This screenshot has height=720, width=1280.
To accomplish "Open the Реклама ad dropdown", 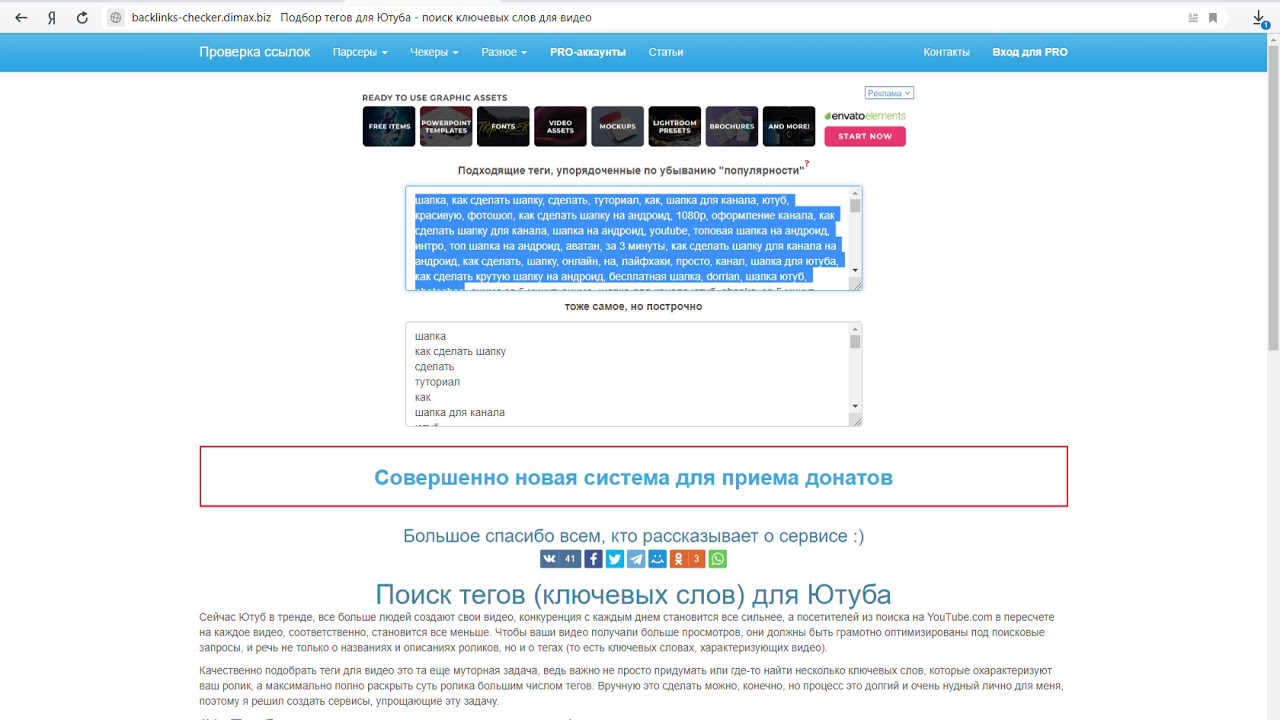I will click(x=889, y=93).
